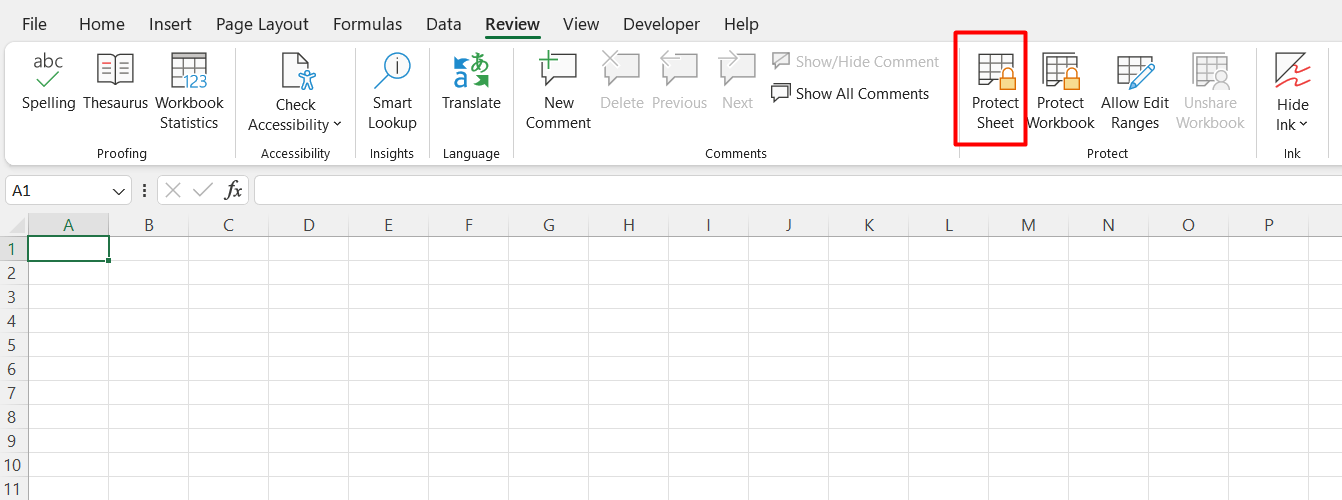Switch to the Formulas tab
The image size is (1342, 500).
pyautogui.click(x=367, y=24)
